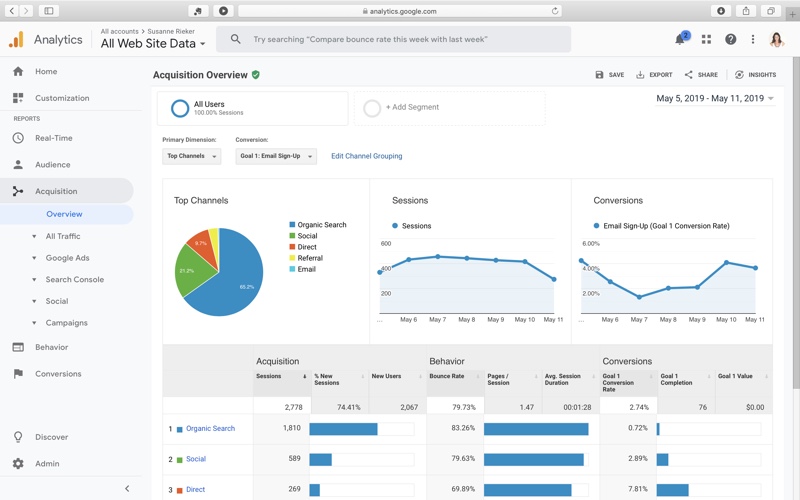Viewport: 800px width, 500px height.
Task: Open the Insights icon
Action: [x=740, y=75]
